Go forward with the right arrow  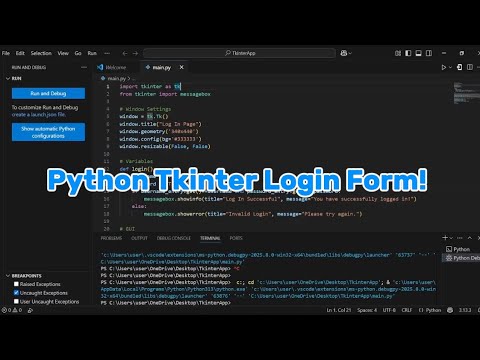(x=135, y=53)
